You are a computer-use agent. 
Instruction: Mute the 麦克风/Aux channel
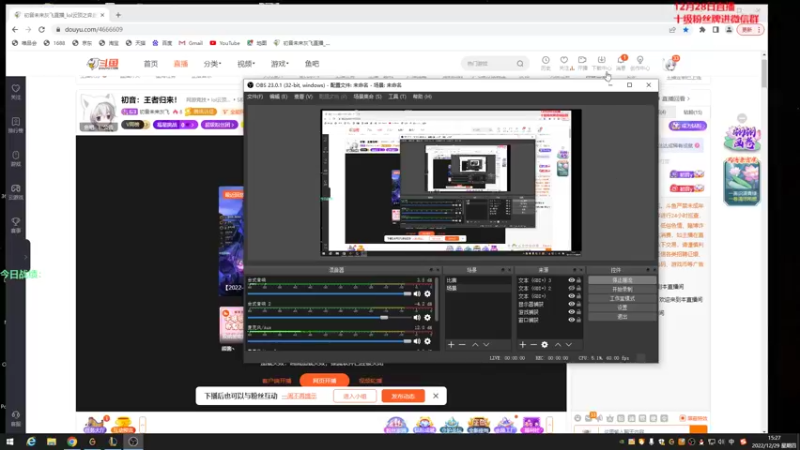(x=417, y=341)
